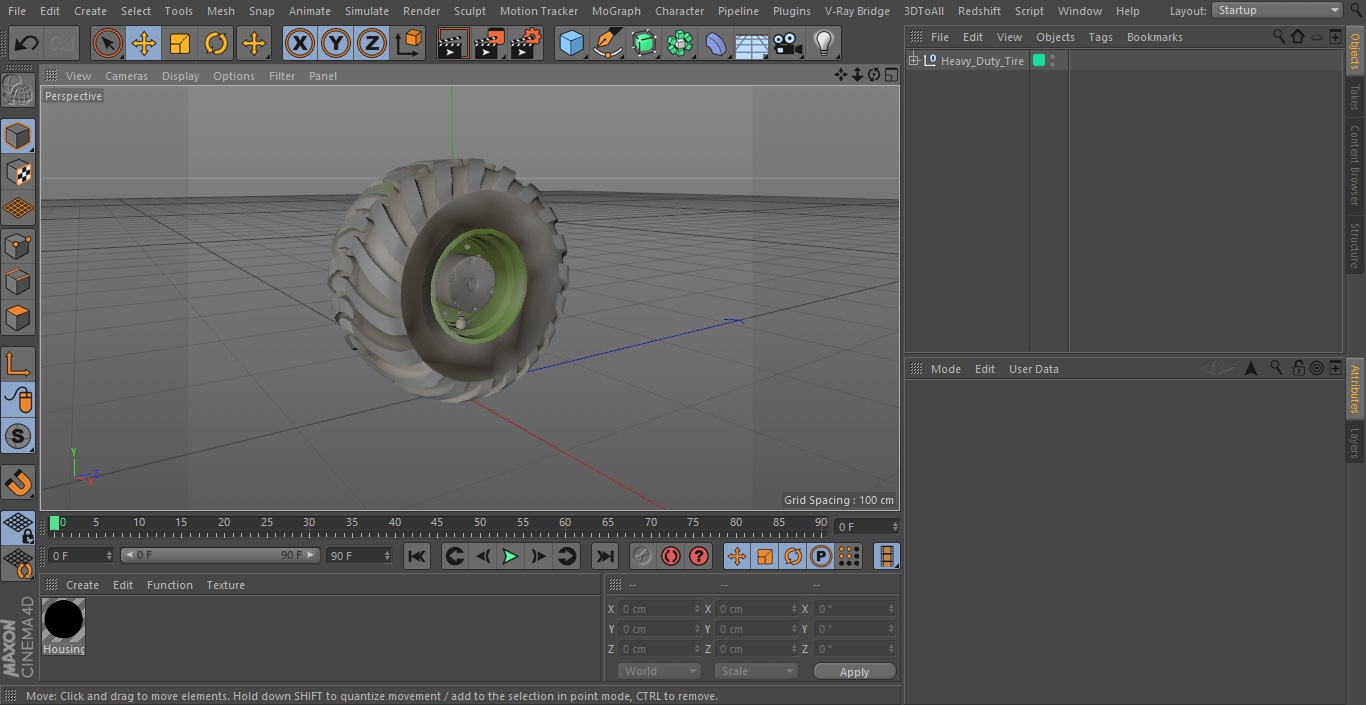Open the World coordinate dropdown
The width and height of the screenshot is (1366, 705).
pyautogui.click(x=658, y=671)
